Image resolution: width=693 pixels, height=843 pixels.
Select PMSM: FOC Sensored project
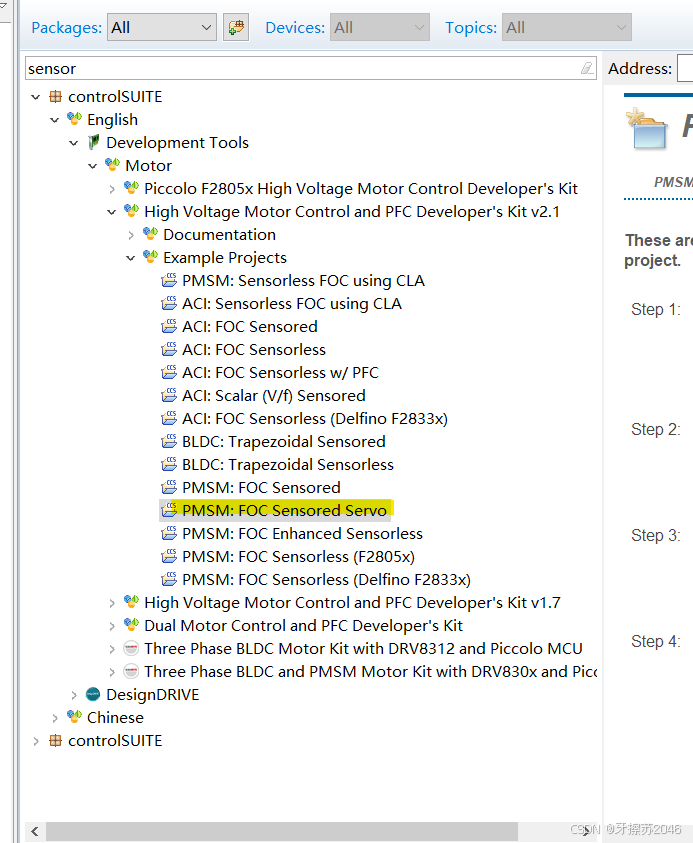pyautogui.click(x=261, y=488)
